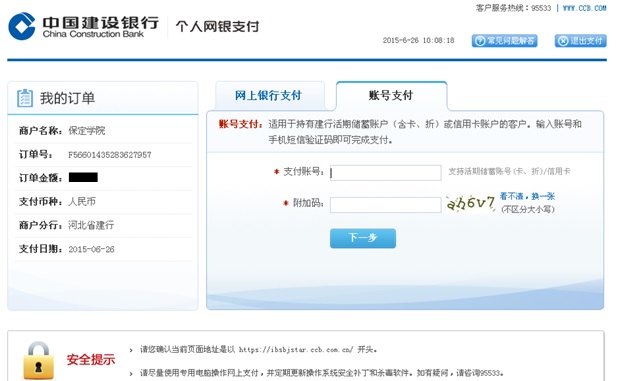This screenshot has height=381, width=617.
Task: Click the 退出支付 button
Action: [581, 41]
